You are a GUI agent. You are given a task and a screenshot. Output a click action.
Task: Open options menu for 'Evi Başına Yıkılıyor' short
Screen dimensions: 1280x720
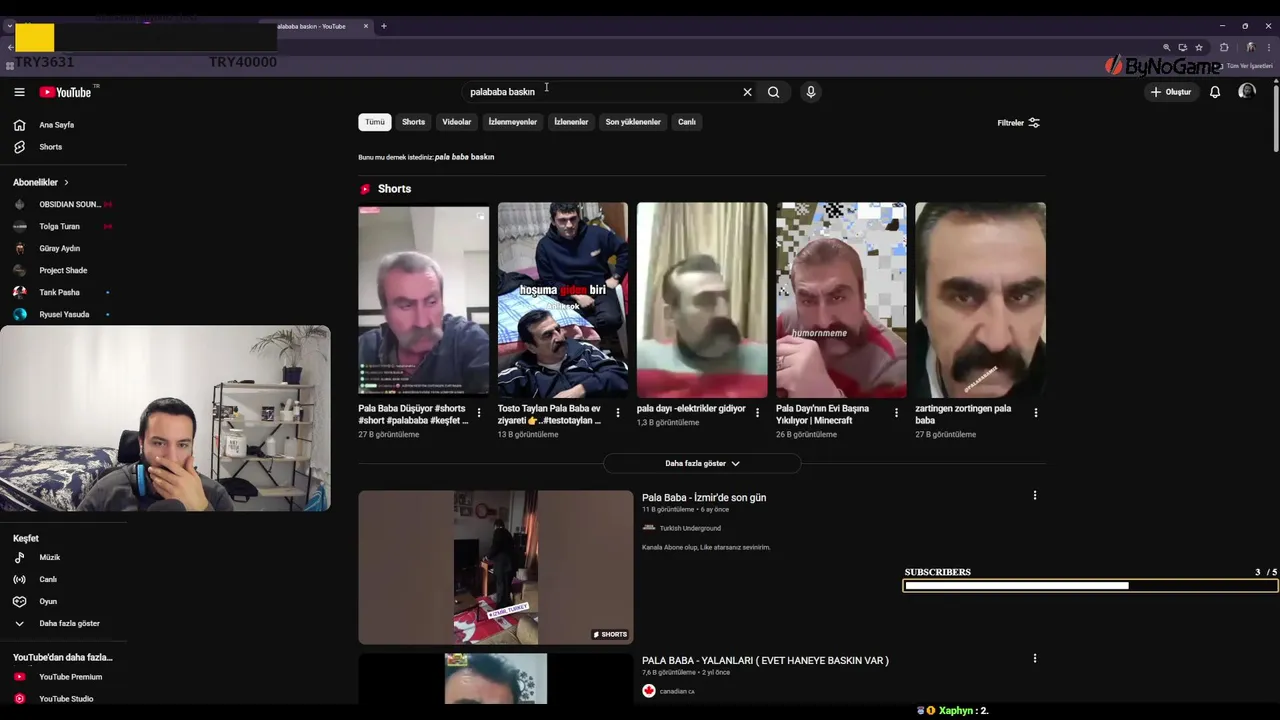pyautogui.click(x=896, y=413)
